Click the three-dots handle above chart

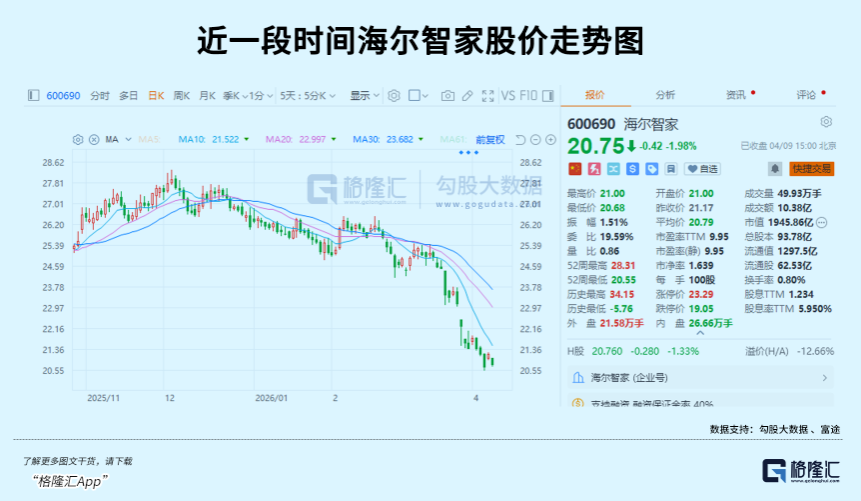(x=468, y=153)
